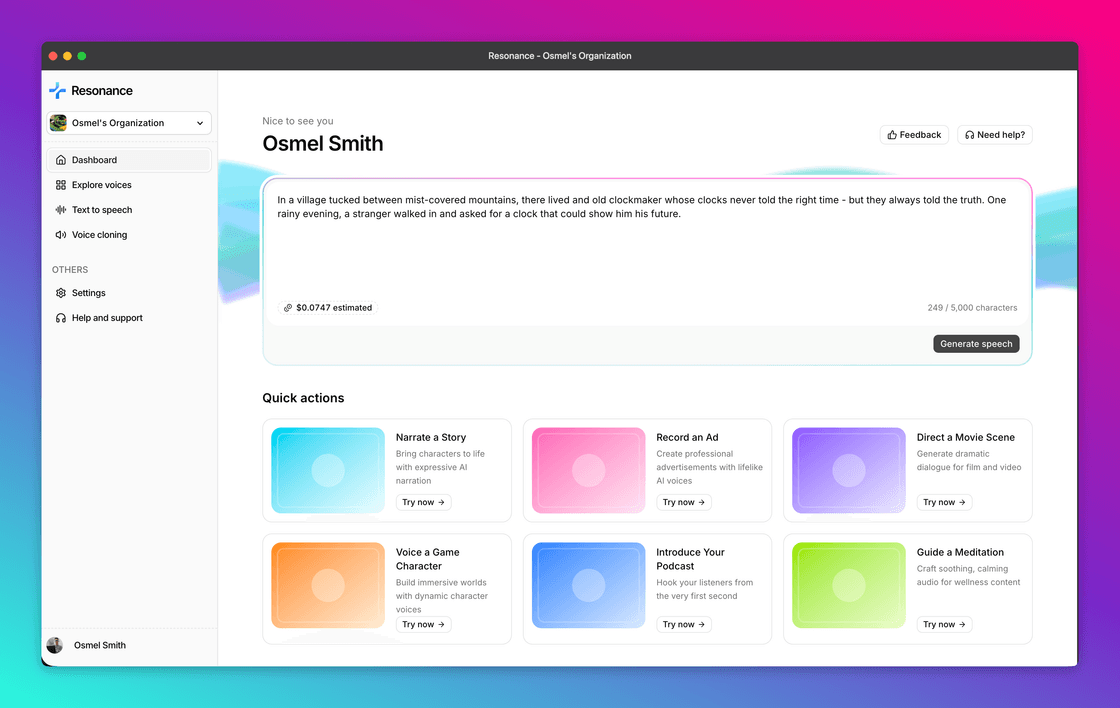This screenshot has height=708, width=1120.
Task: Click the Generate speech button
Action: click(976, 344)
